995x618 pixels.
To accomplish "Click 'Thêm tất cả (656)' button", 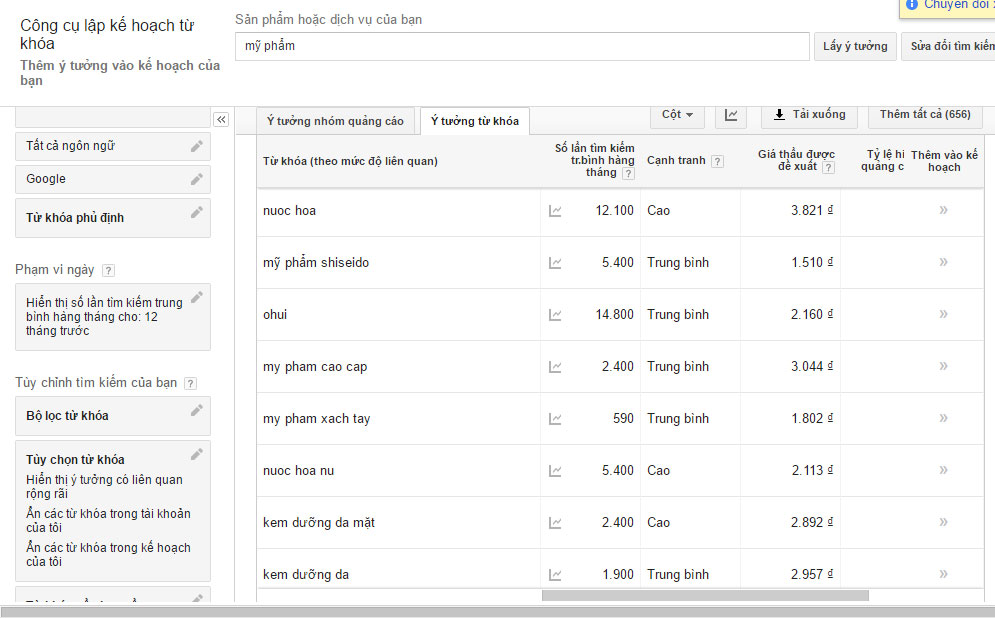I will [x=924, y=115].
